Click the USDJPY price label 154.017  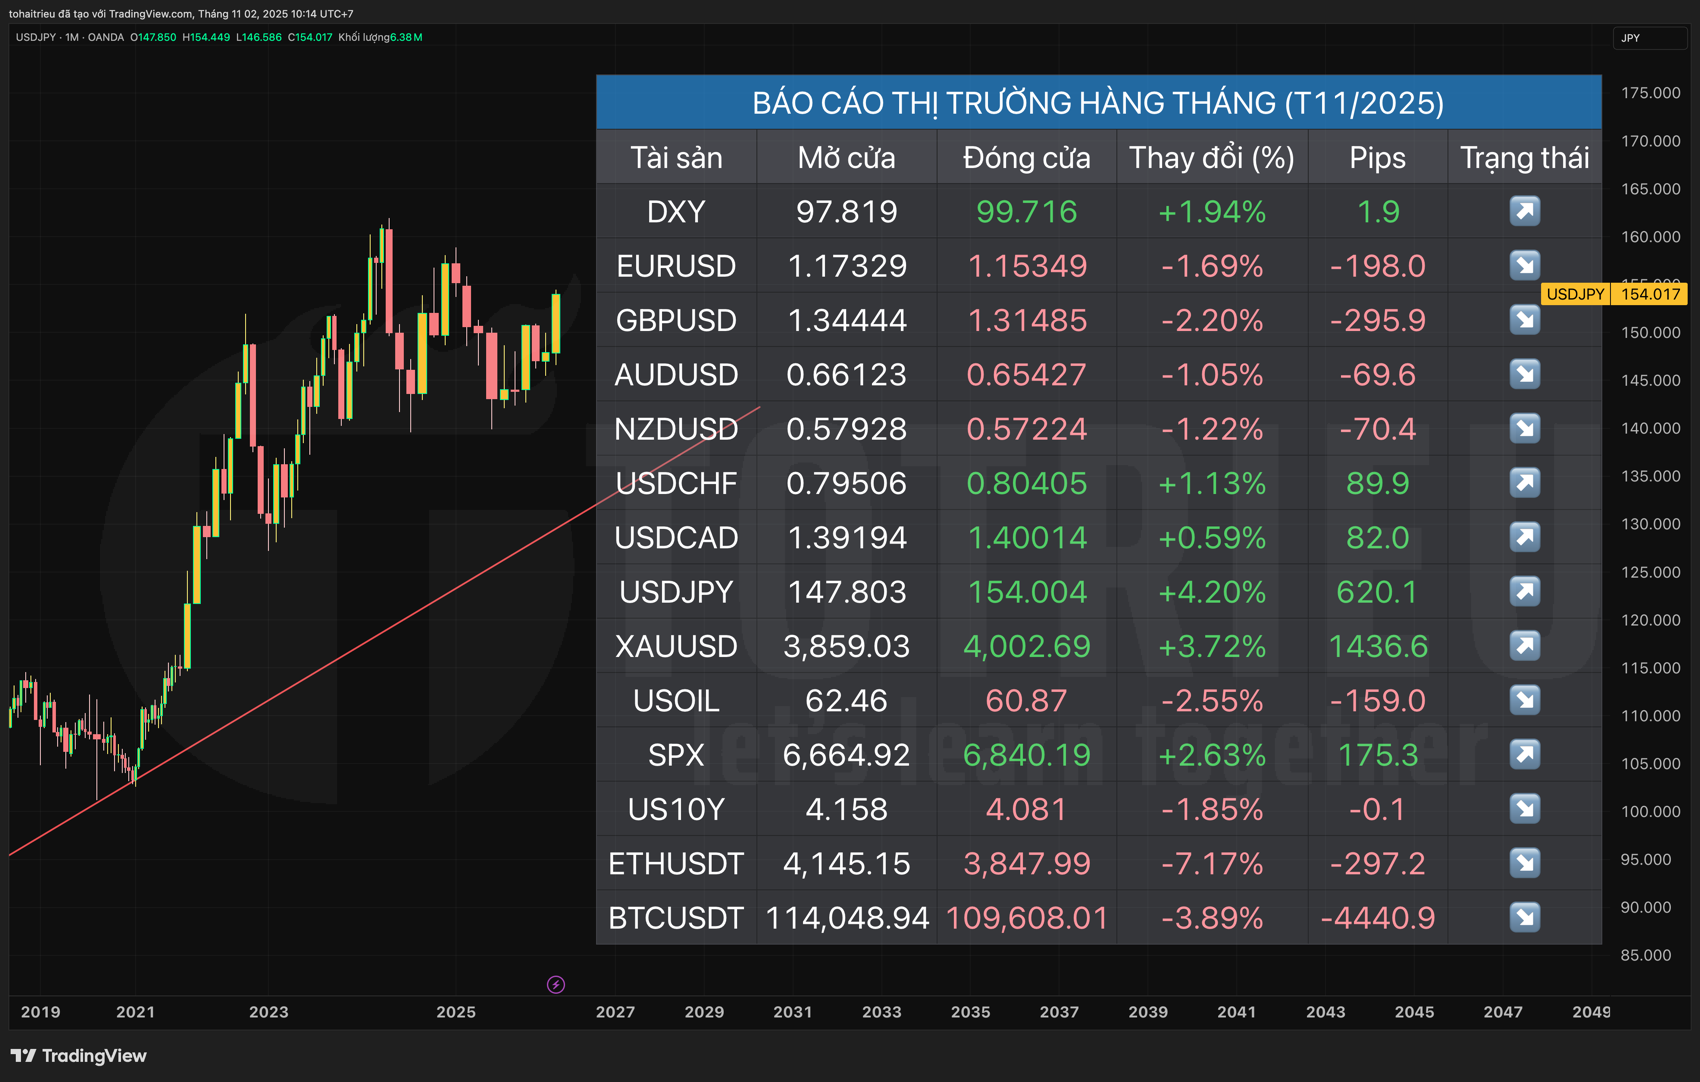1650,294
